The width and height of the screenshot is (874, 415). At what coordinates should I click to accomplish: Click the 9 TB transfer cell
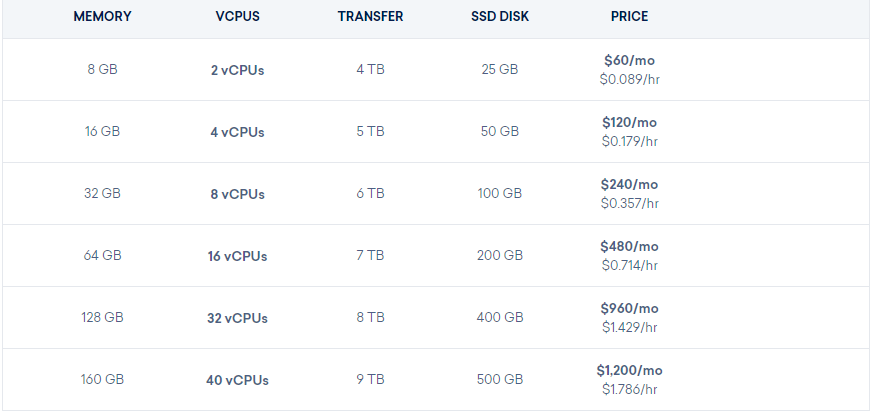(370, 379)
